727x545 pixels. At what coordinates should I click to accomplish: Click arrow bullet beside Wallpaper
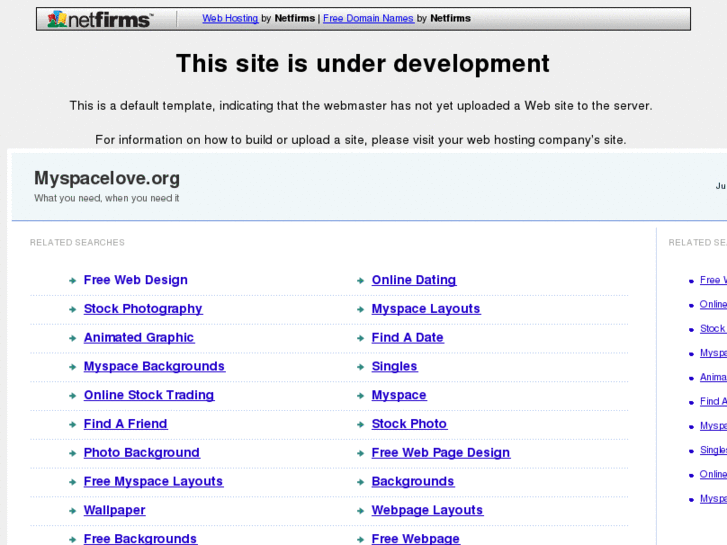[72, 511]
